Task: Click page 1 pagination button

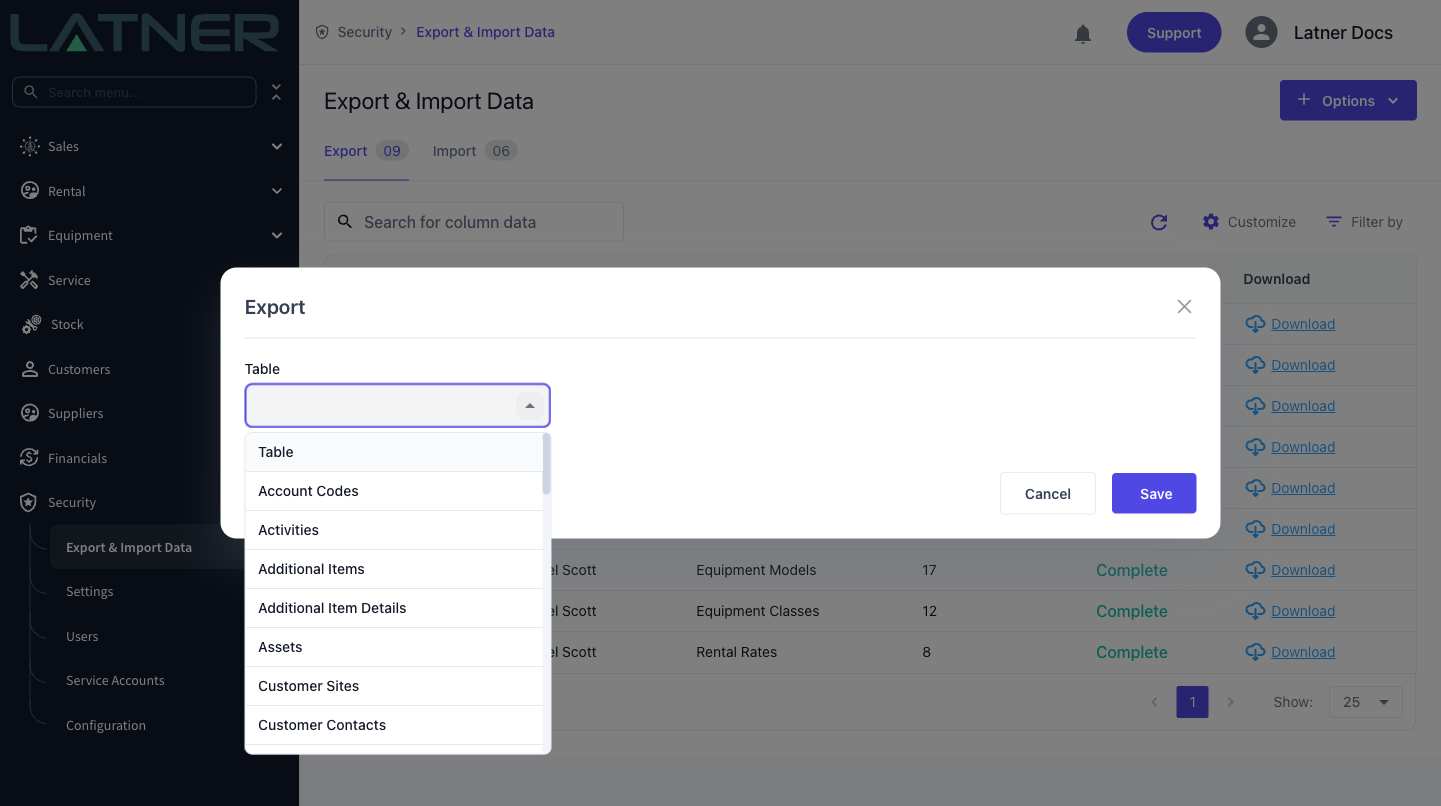Action: [x=1192, y=702]
